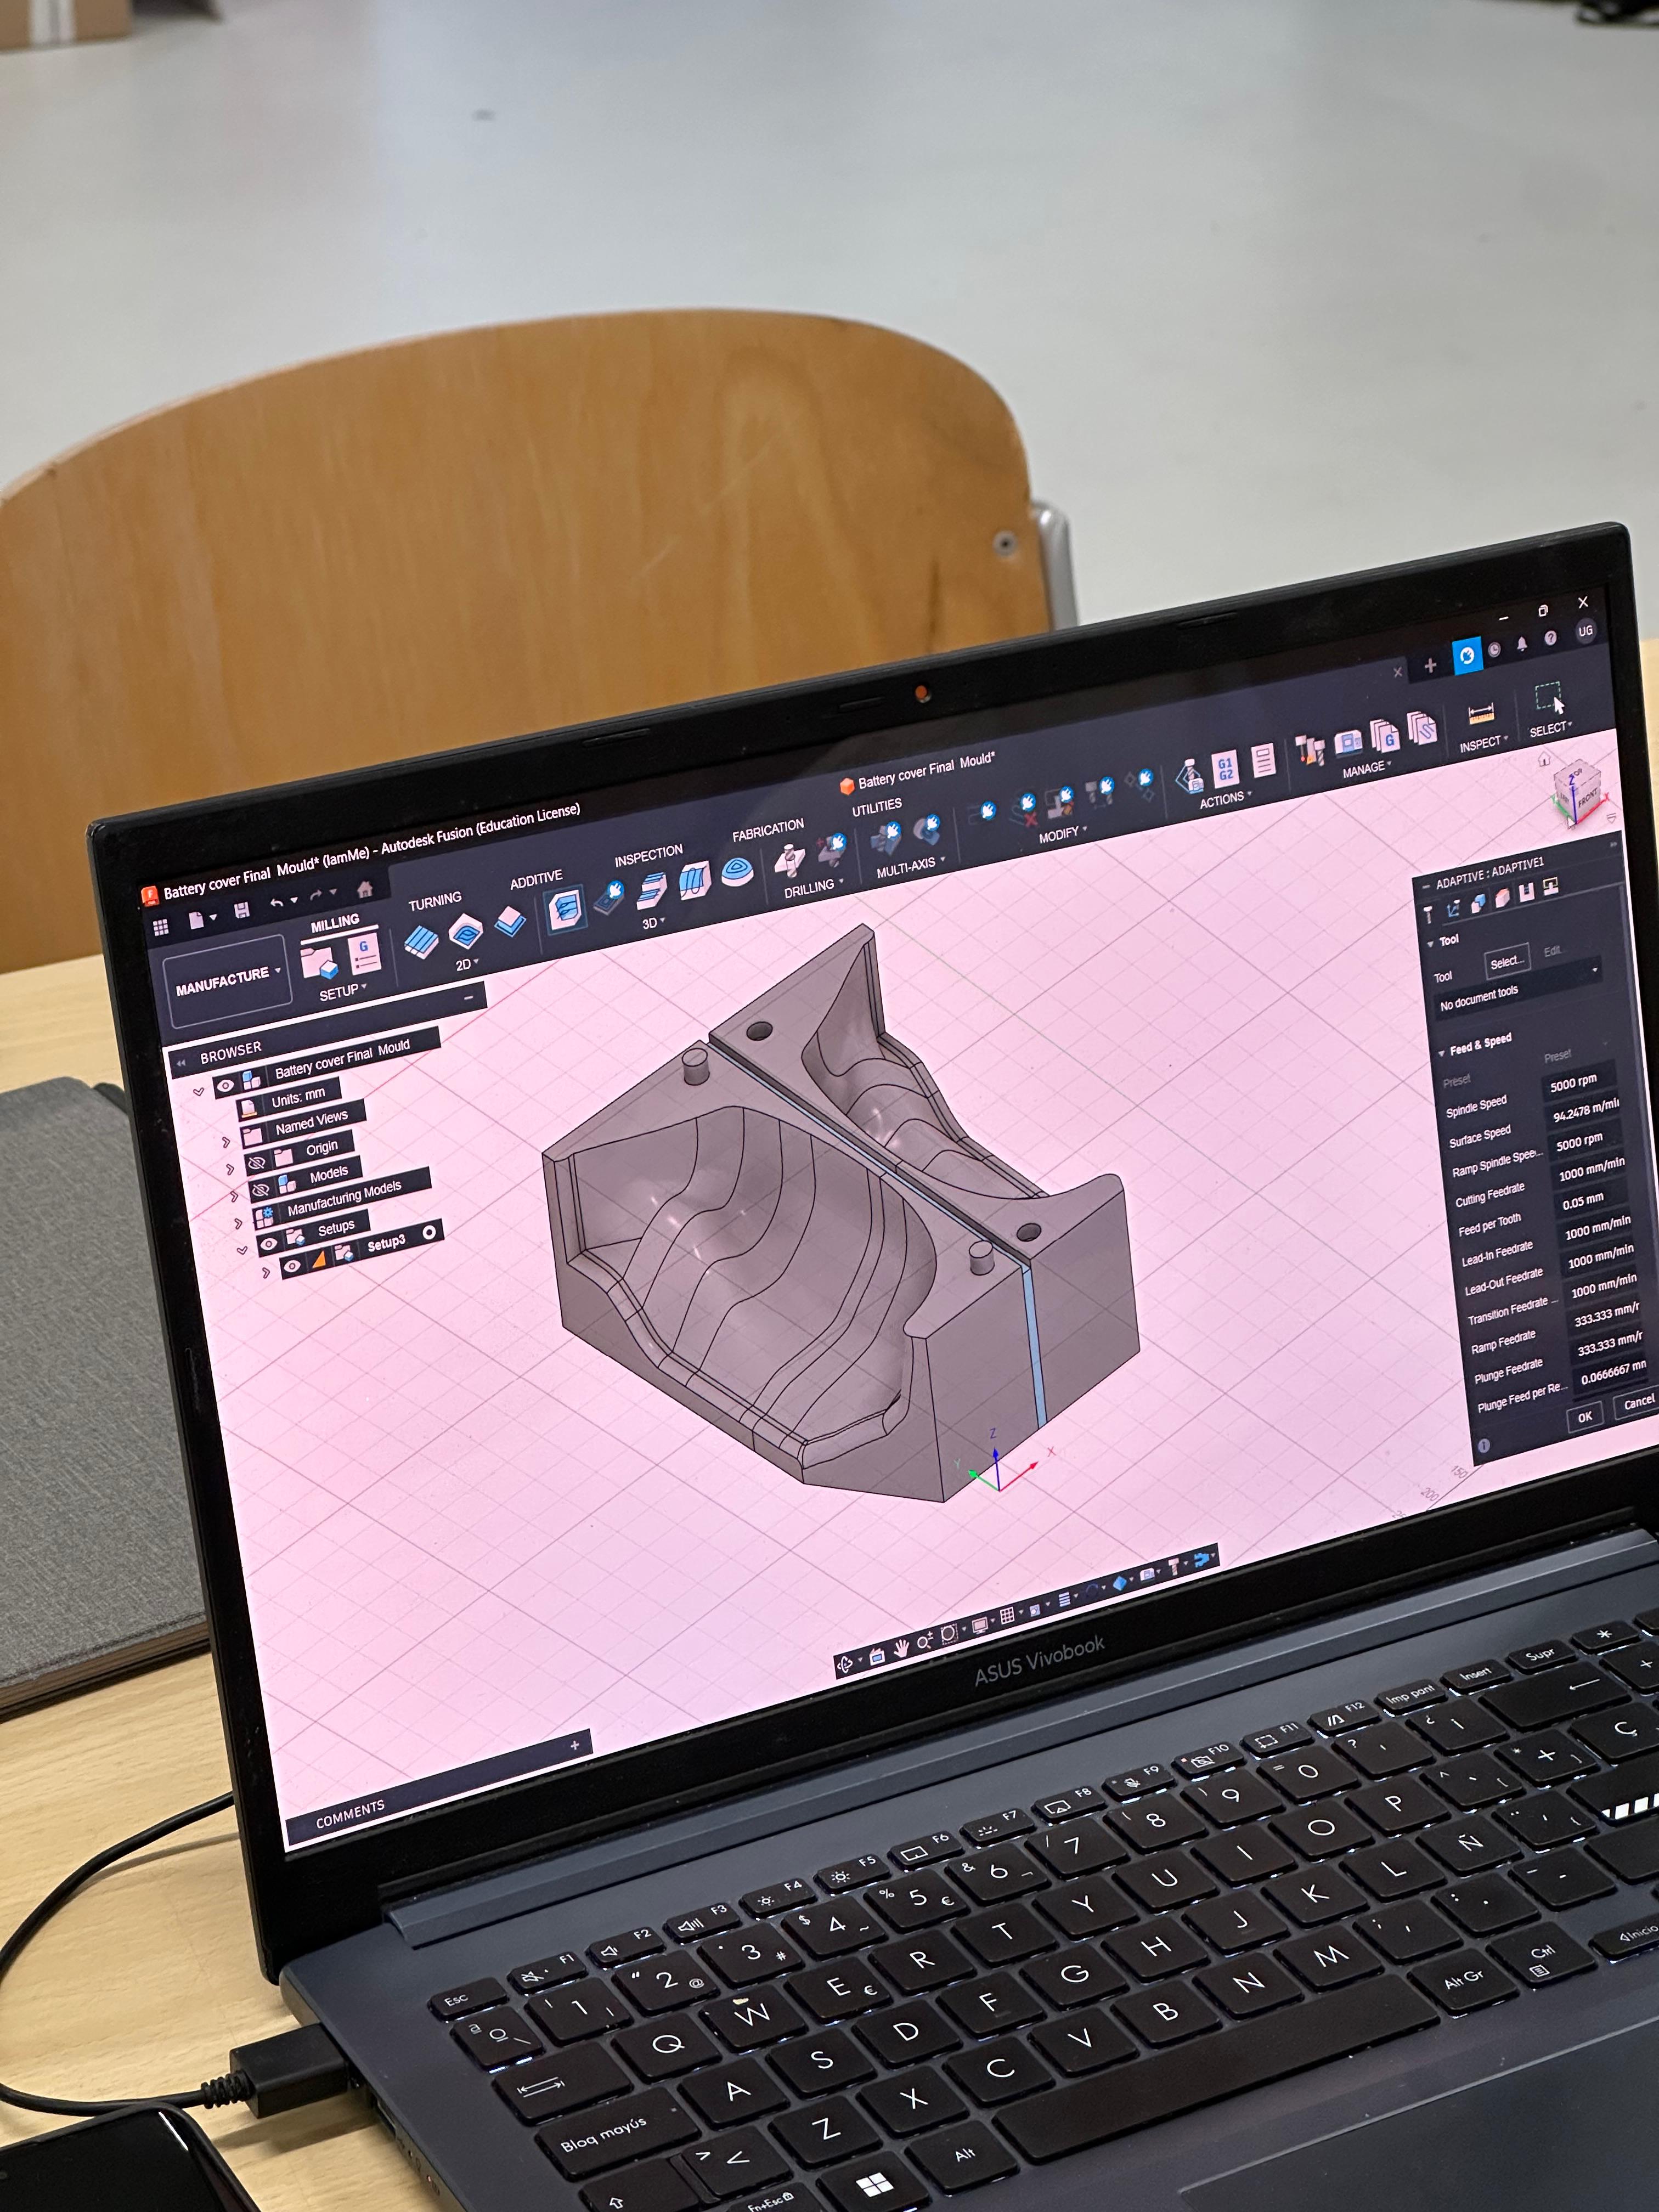The image size is (1659, 2212).
Task: Click the Job Status clock icon
Action: [x=1495, y=650]
